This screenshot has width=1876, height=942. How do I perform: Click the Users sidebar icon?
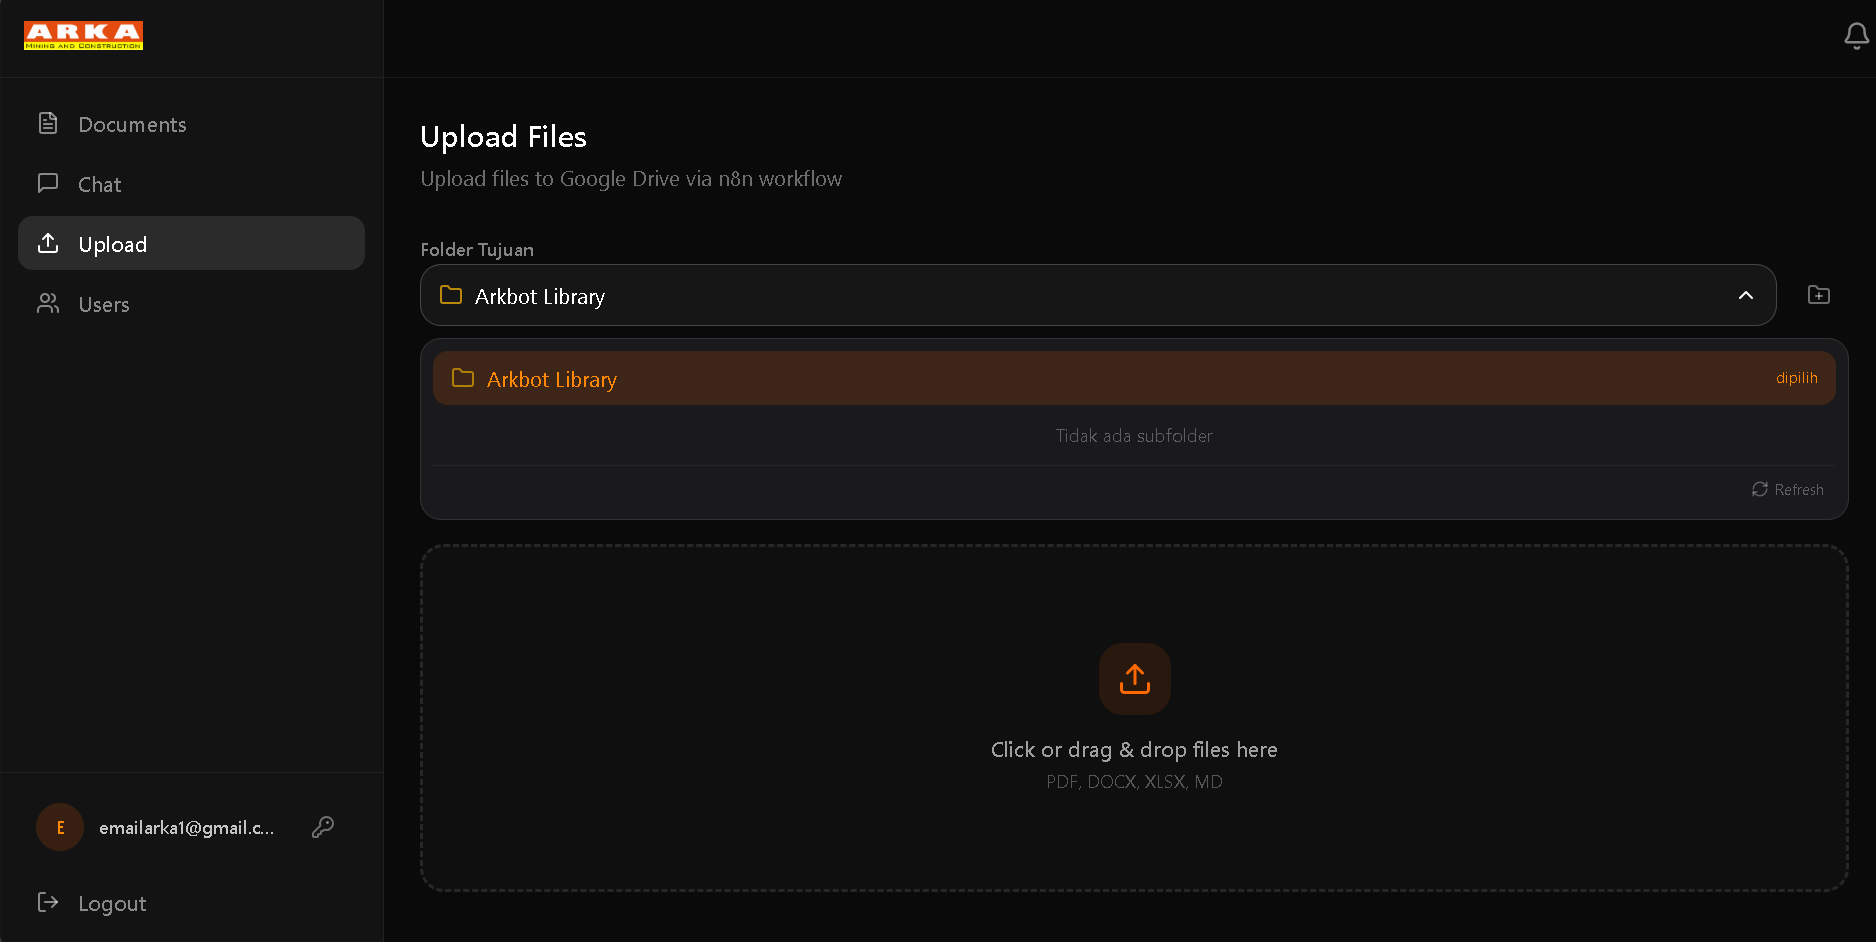click(48, 304)
